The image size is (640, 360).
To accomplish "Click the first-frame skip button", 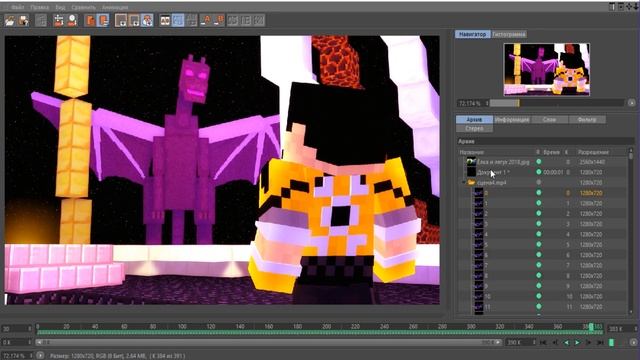I will pyautogui.click(x=543, y=342).
